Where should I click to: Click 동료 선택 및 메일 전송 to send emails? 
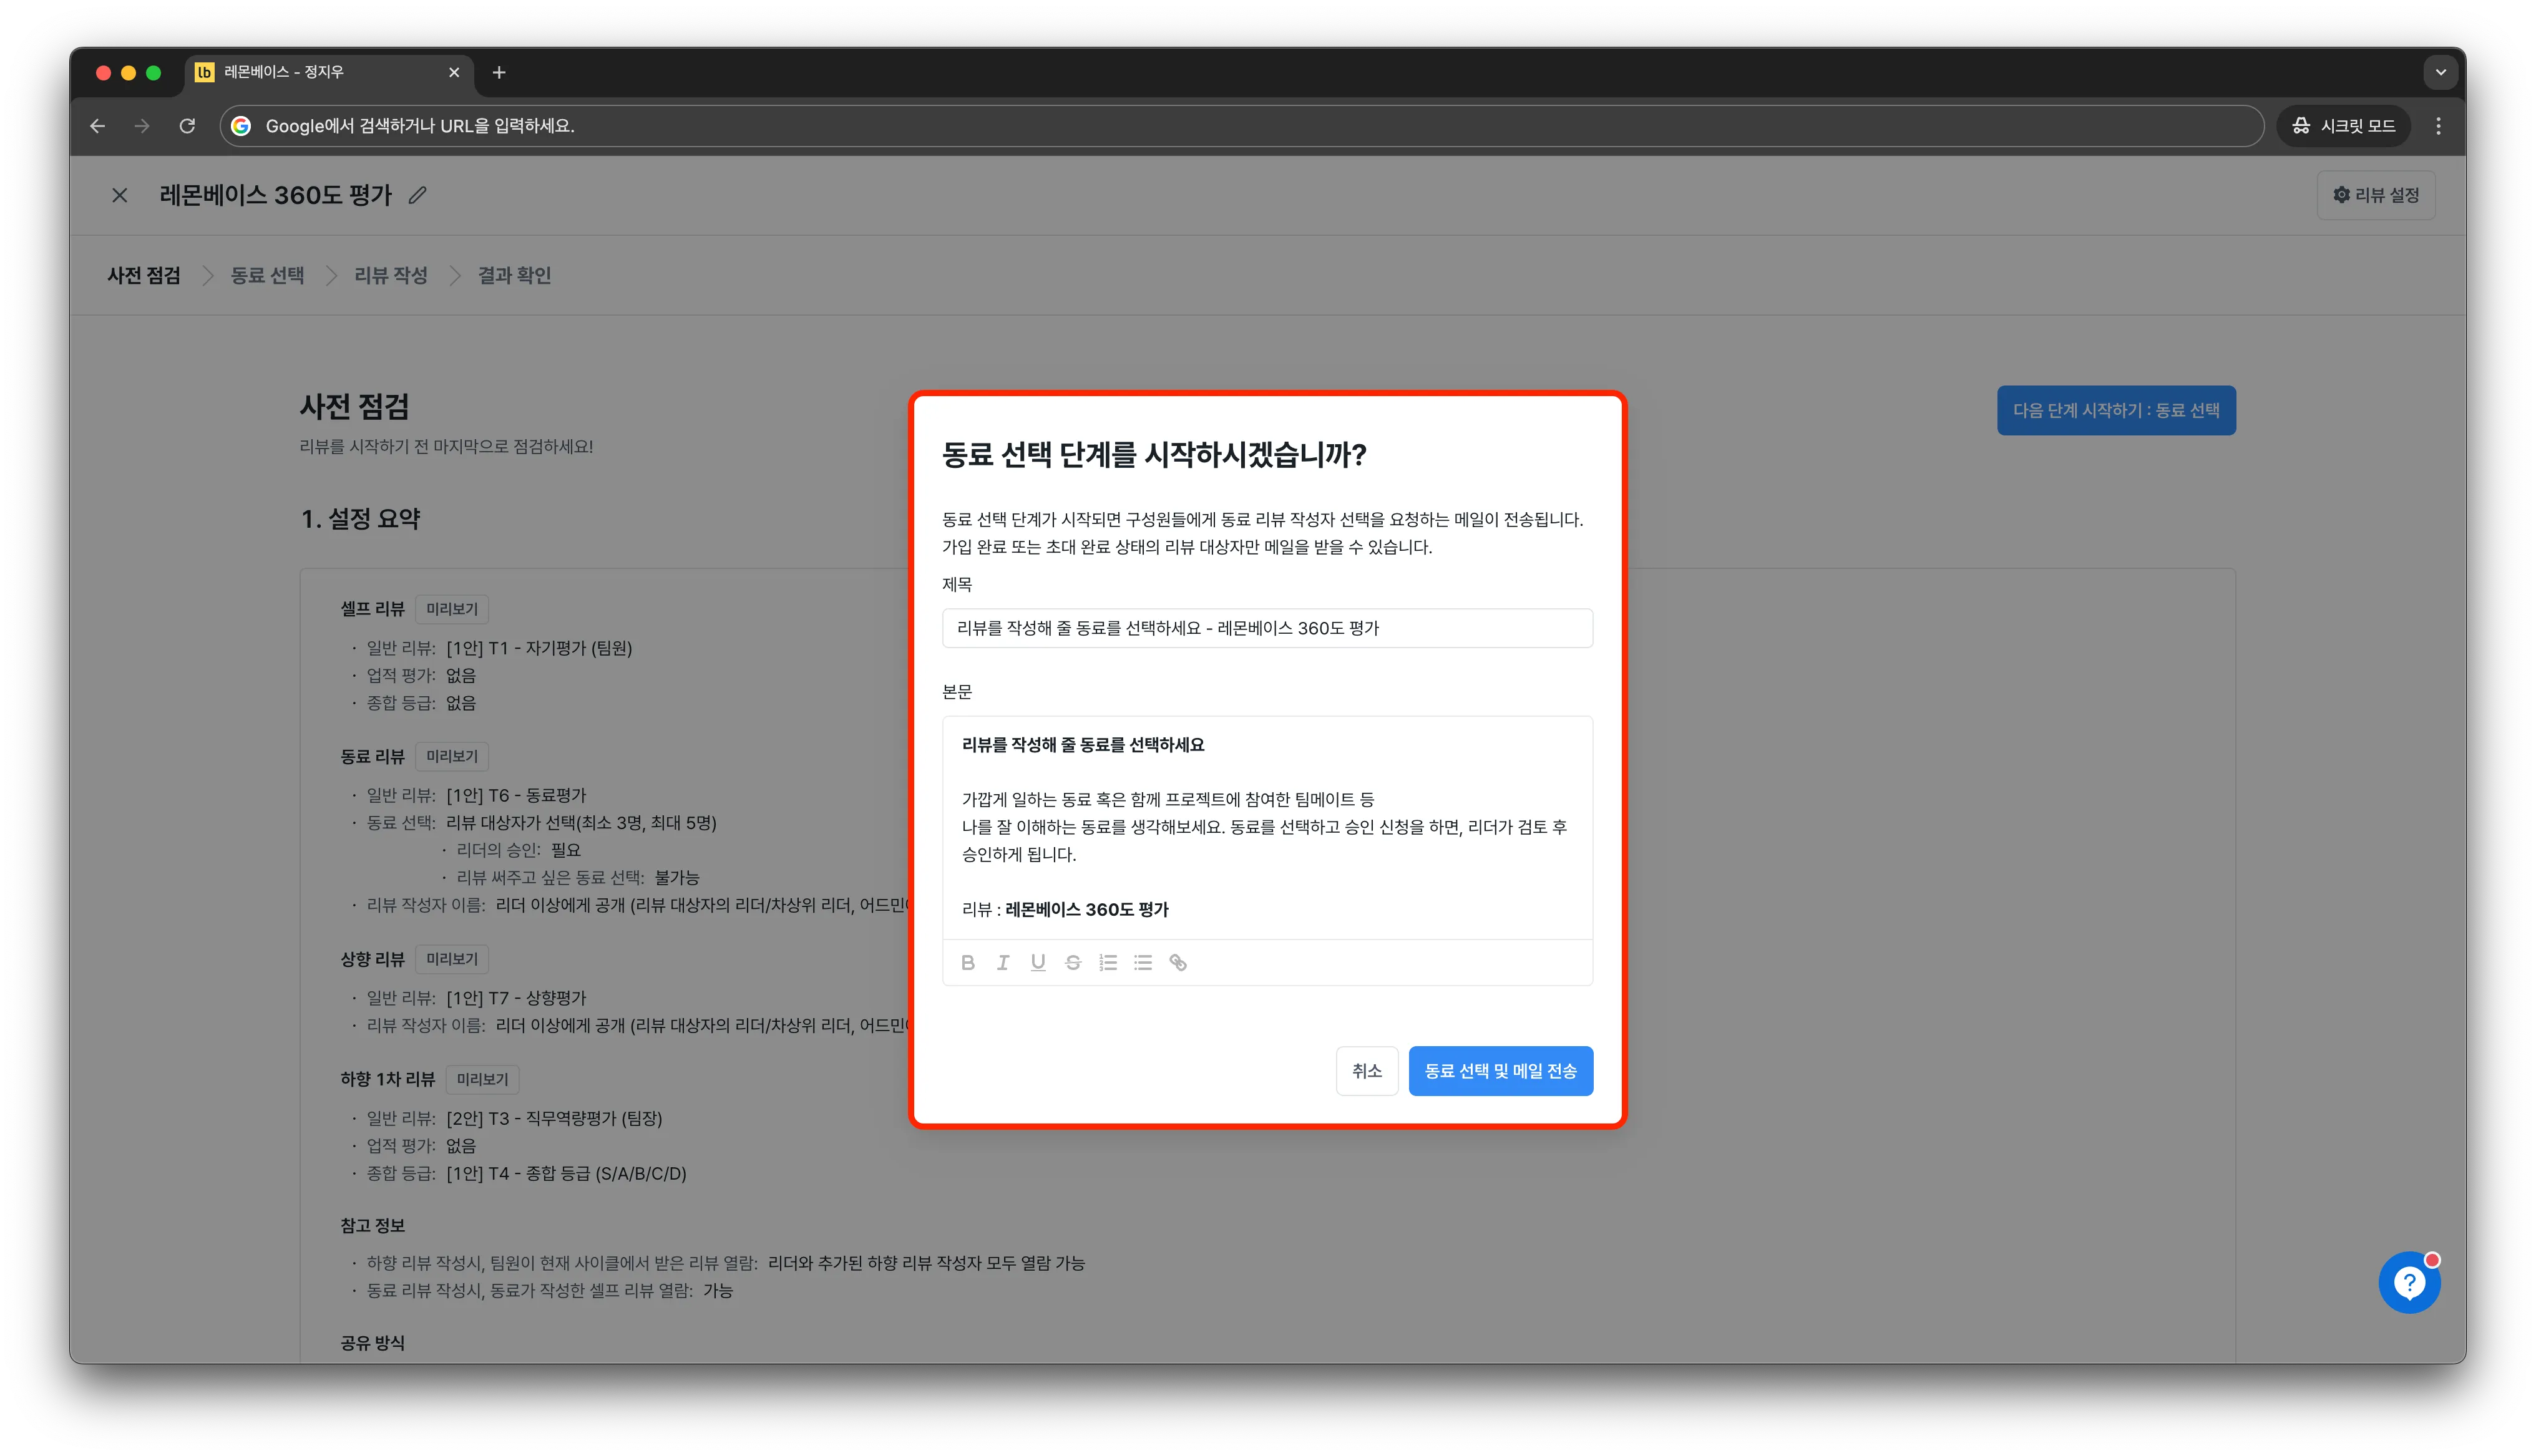point(1501,1070)
